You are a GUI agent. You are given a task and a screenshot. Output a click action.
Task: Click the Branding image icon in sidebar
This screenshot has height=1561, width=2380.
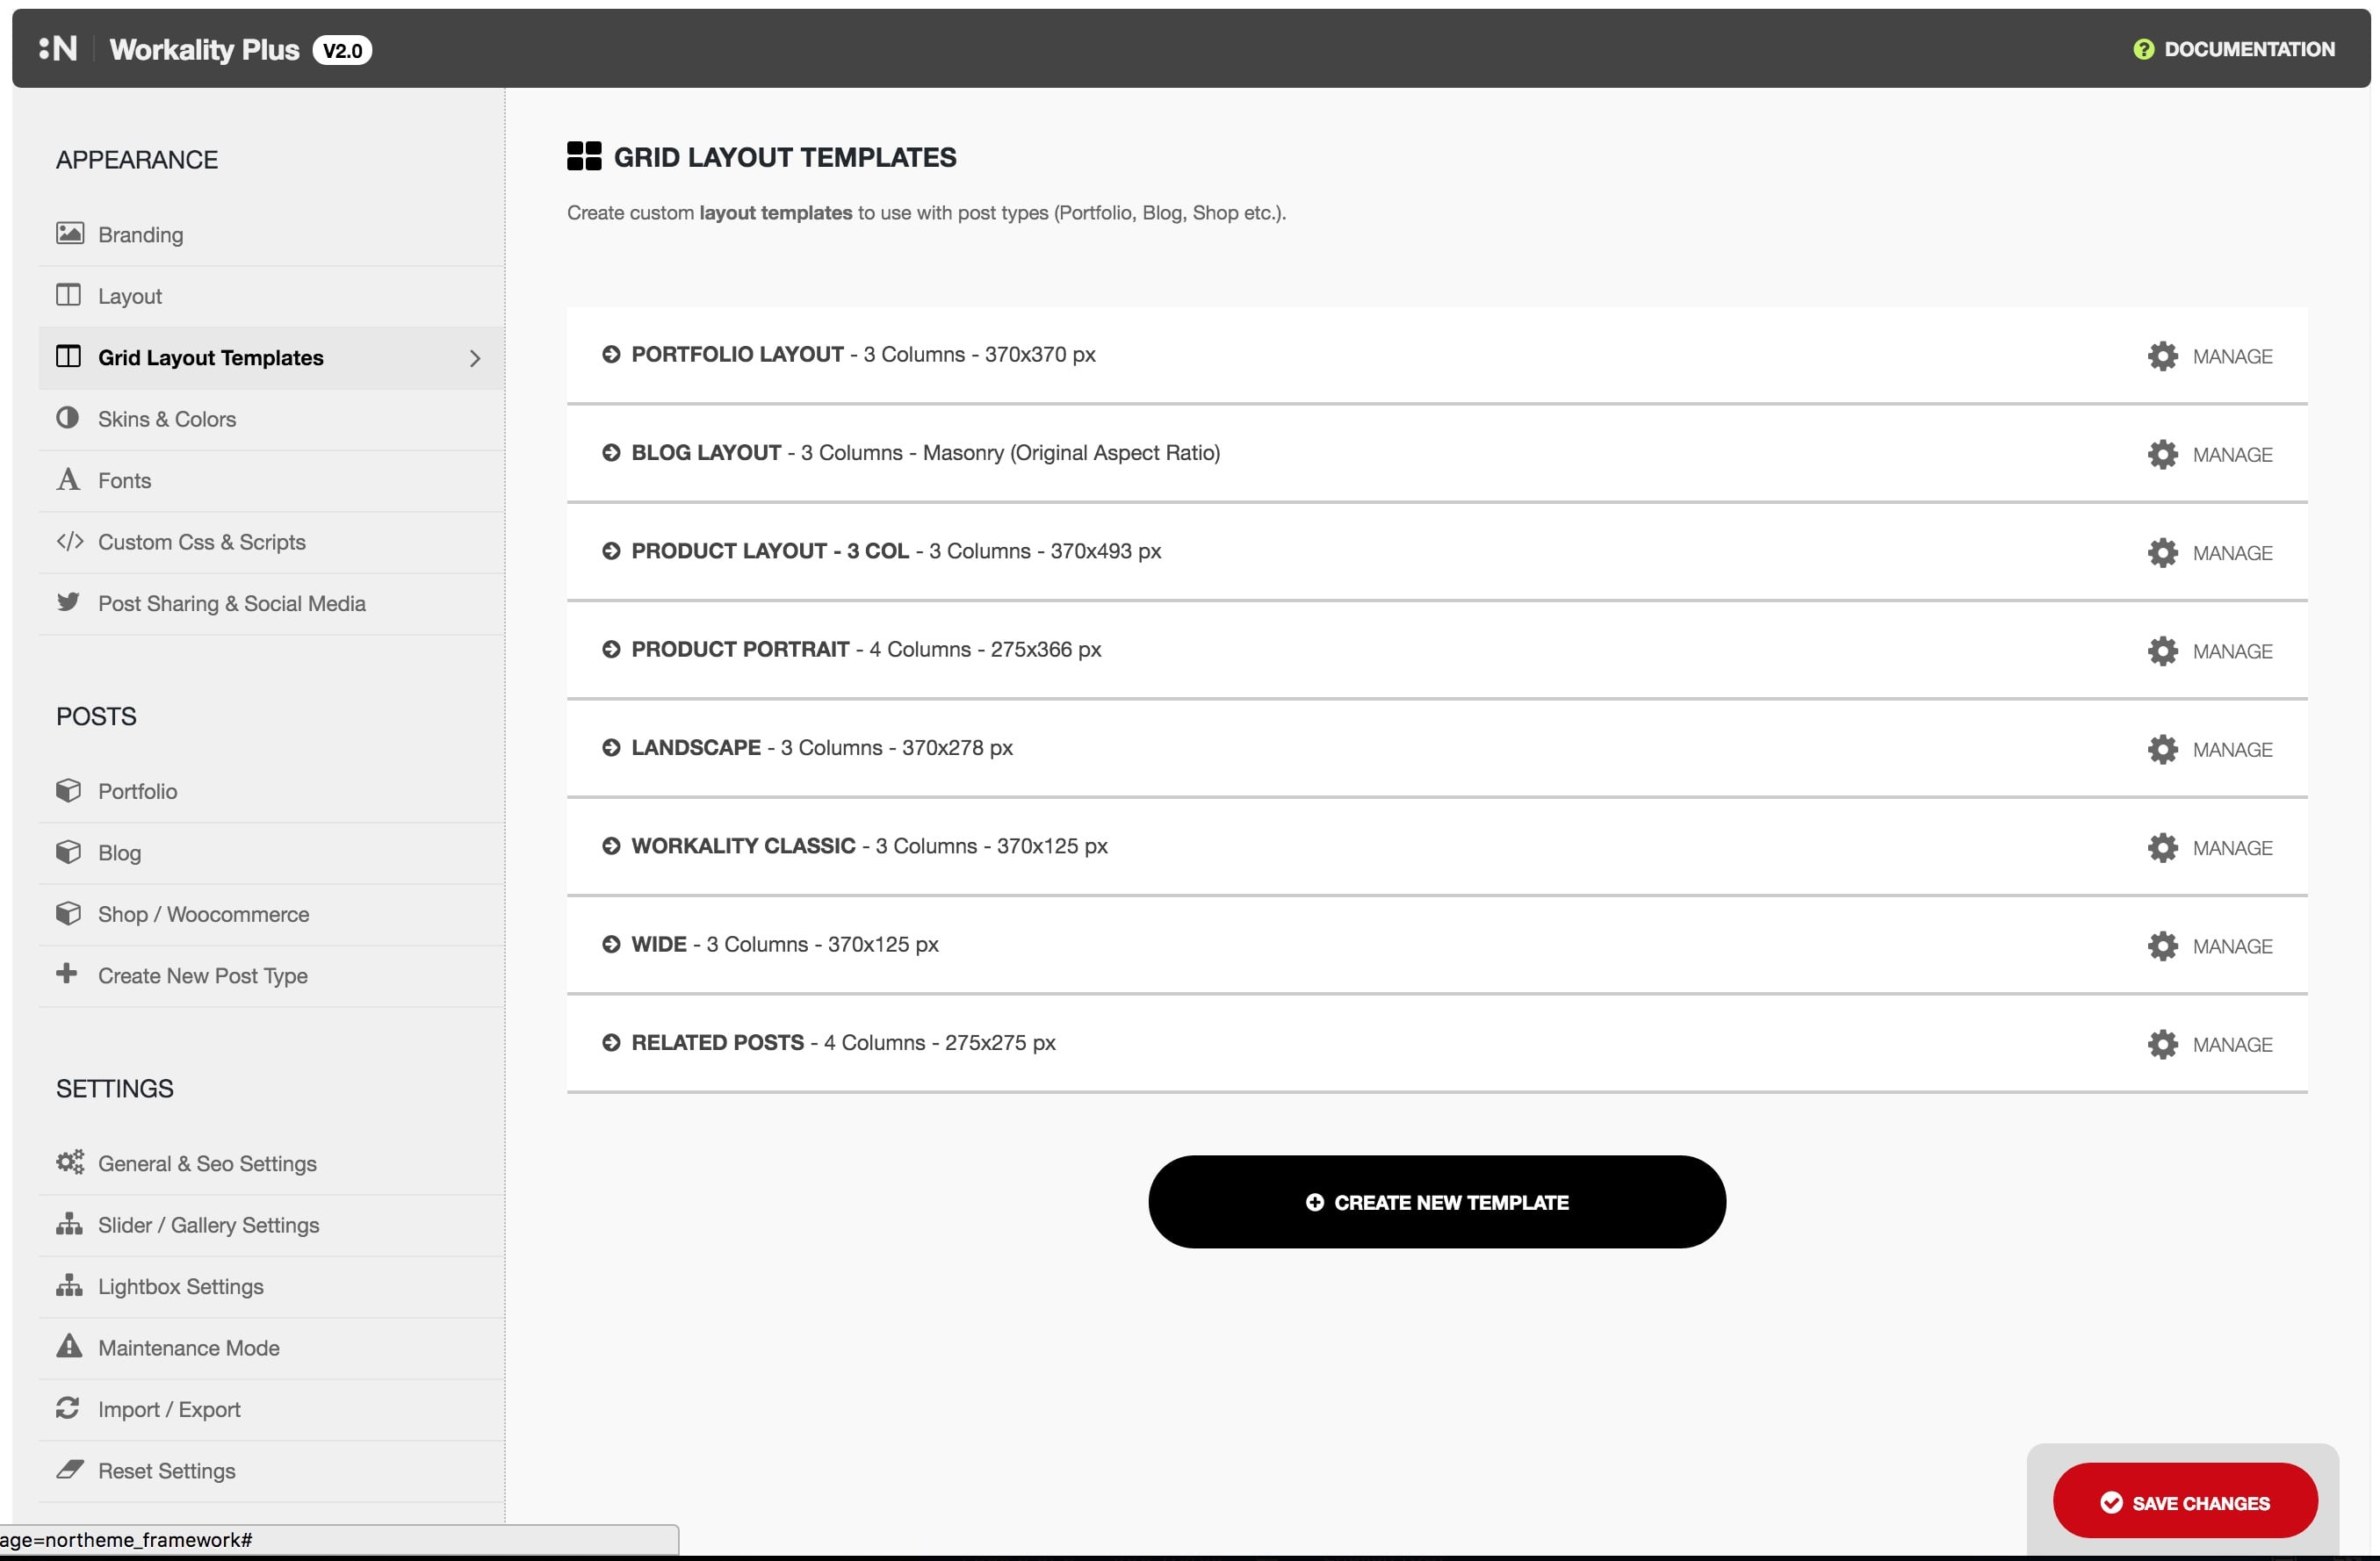pos(69,233)
